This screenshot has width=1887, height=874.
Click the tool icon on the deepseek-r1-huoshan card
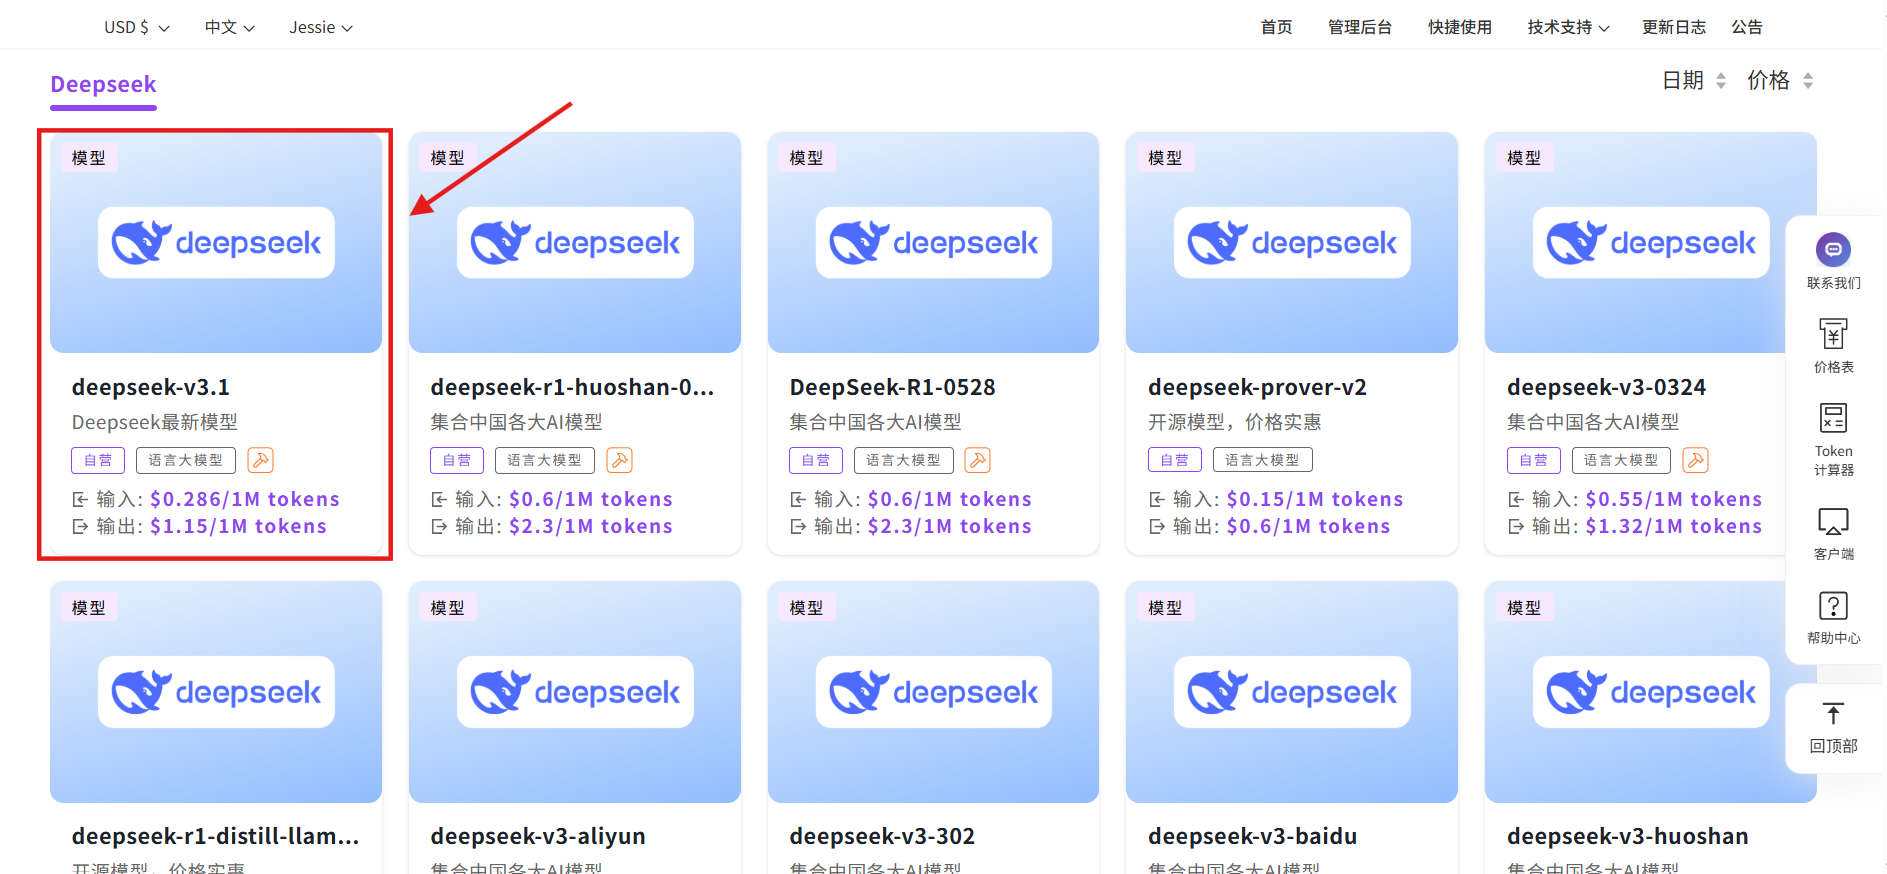[x=619, y=460]
